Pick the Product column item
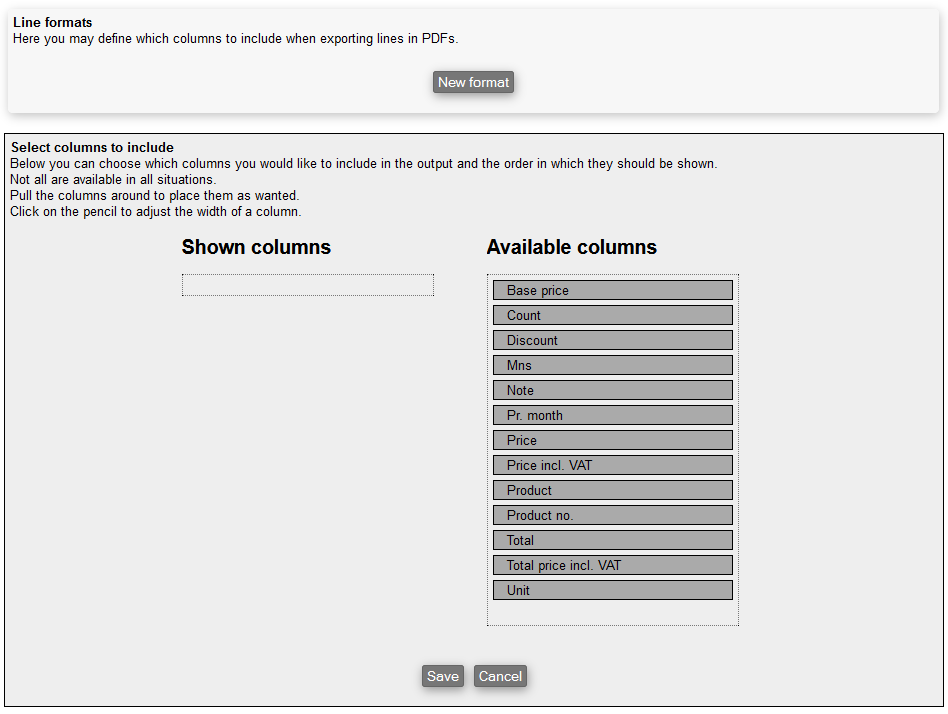 [x=612, y=490]
